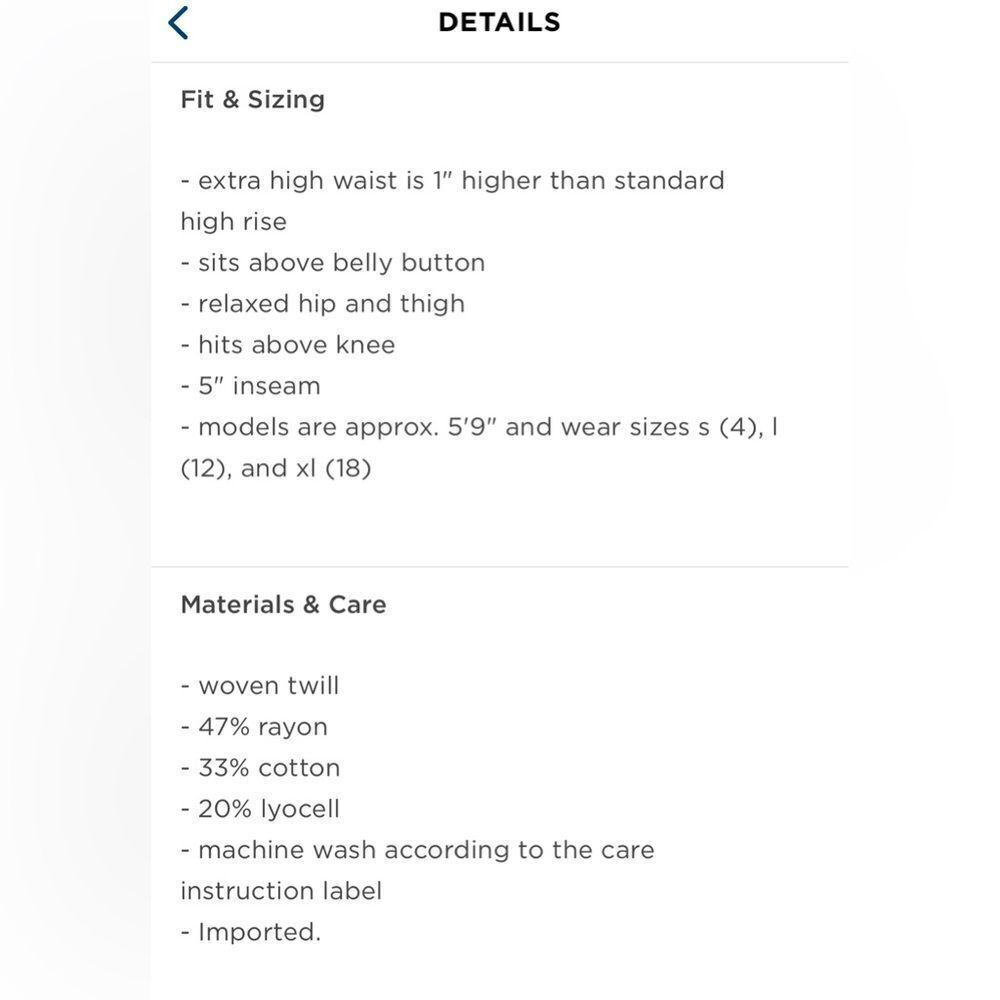Click the extra high waist description line
The image size is (1000, 1000).
[452, 180]
